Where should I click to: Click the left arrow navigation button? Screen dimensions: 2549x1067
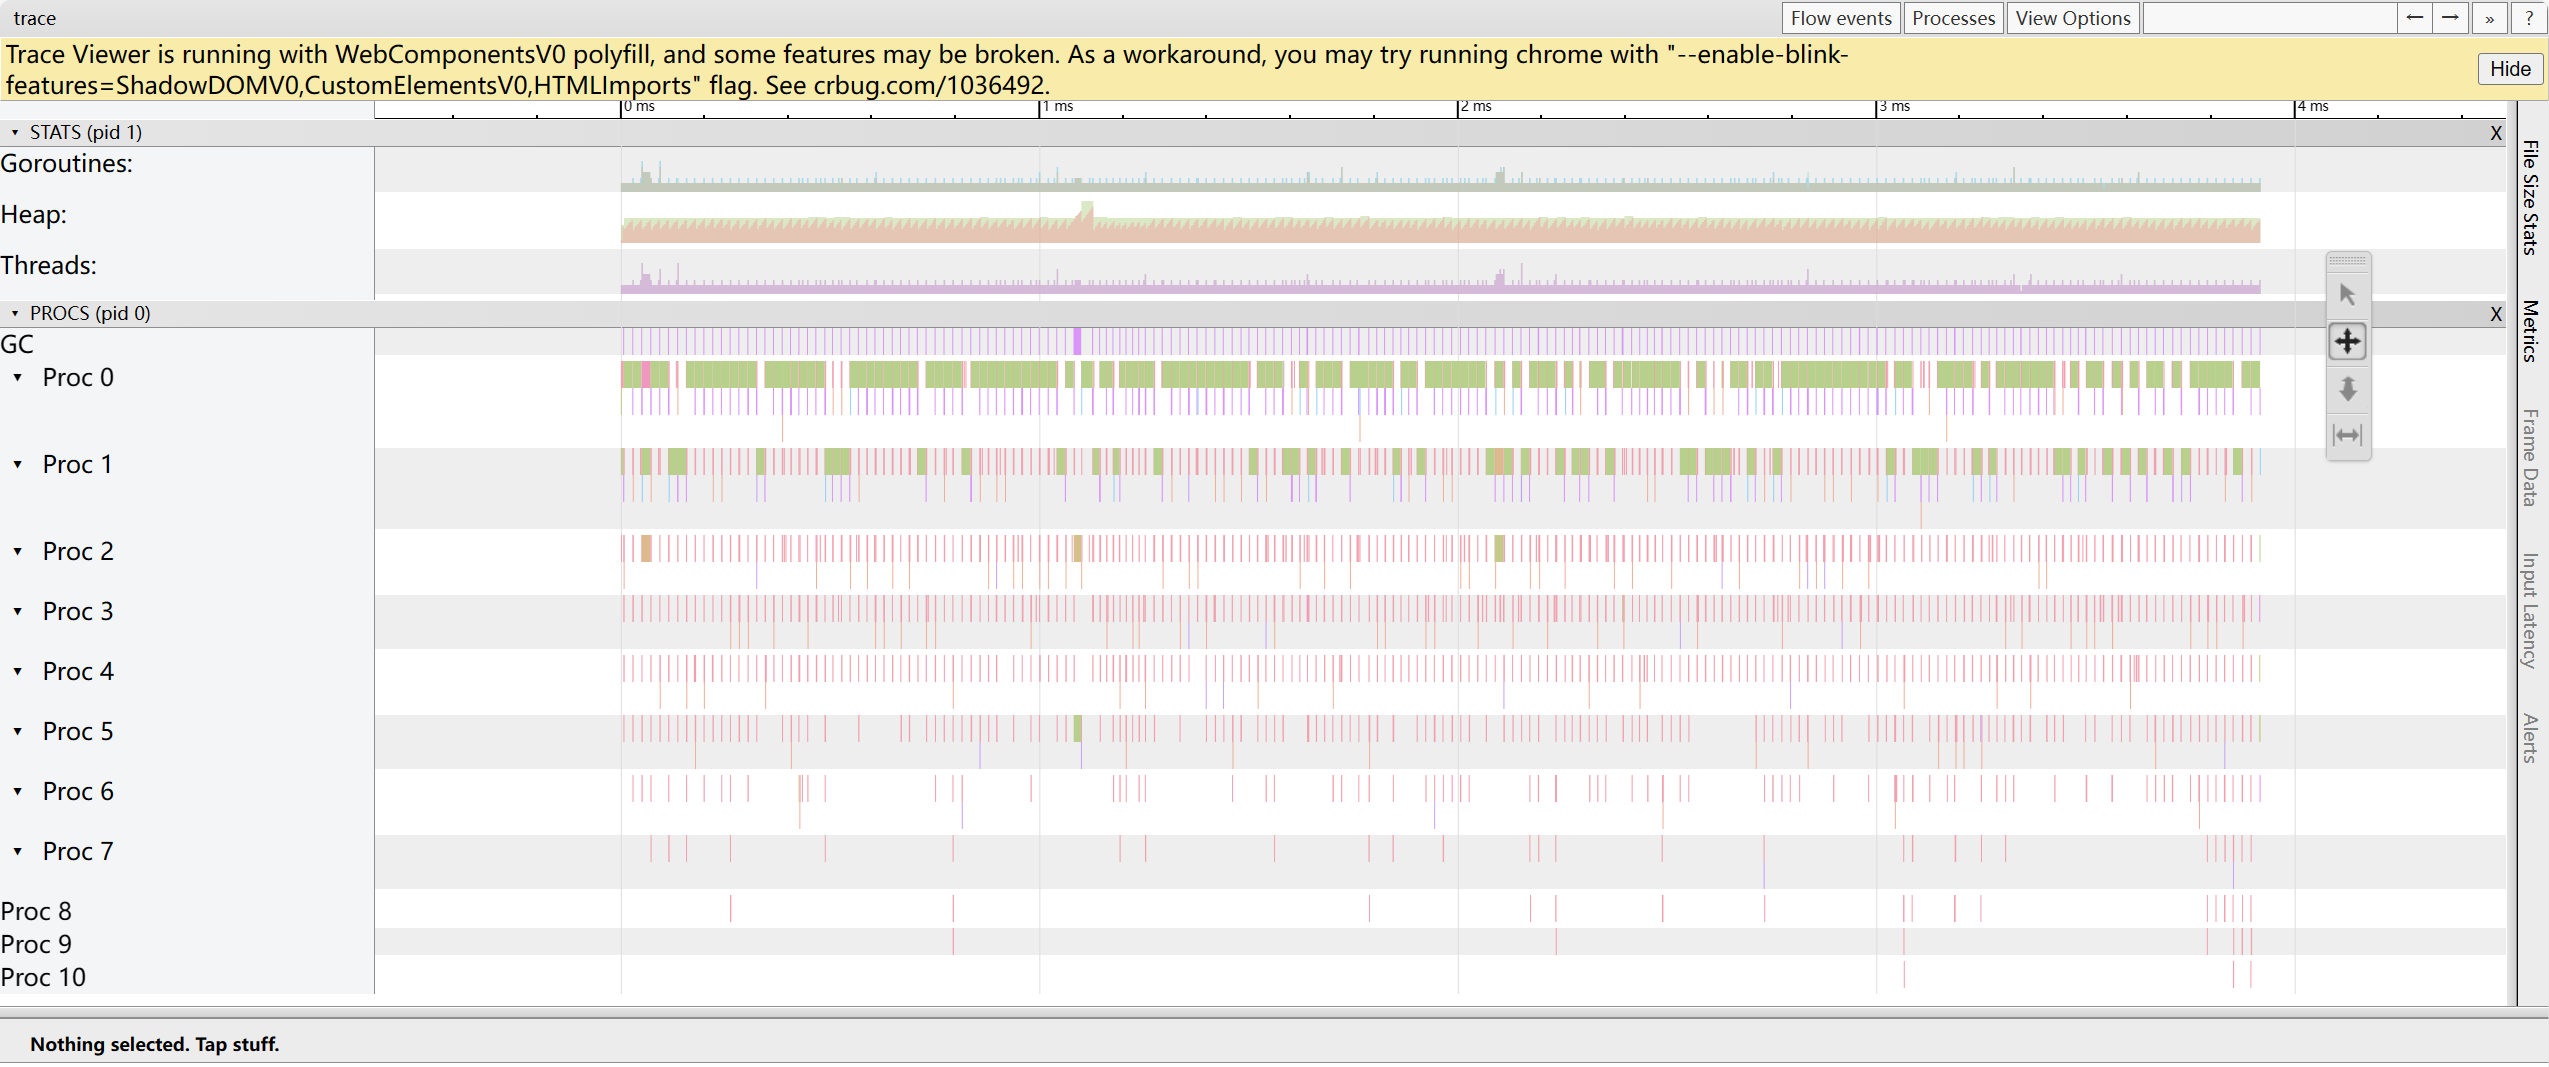pyautogui.click(x=2414, y=18)
